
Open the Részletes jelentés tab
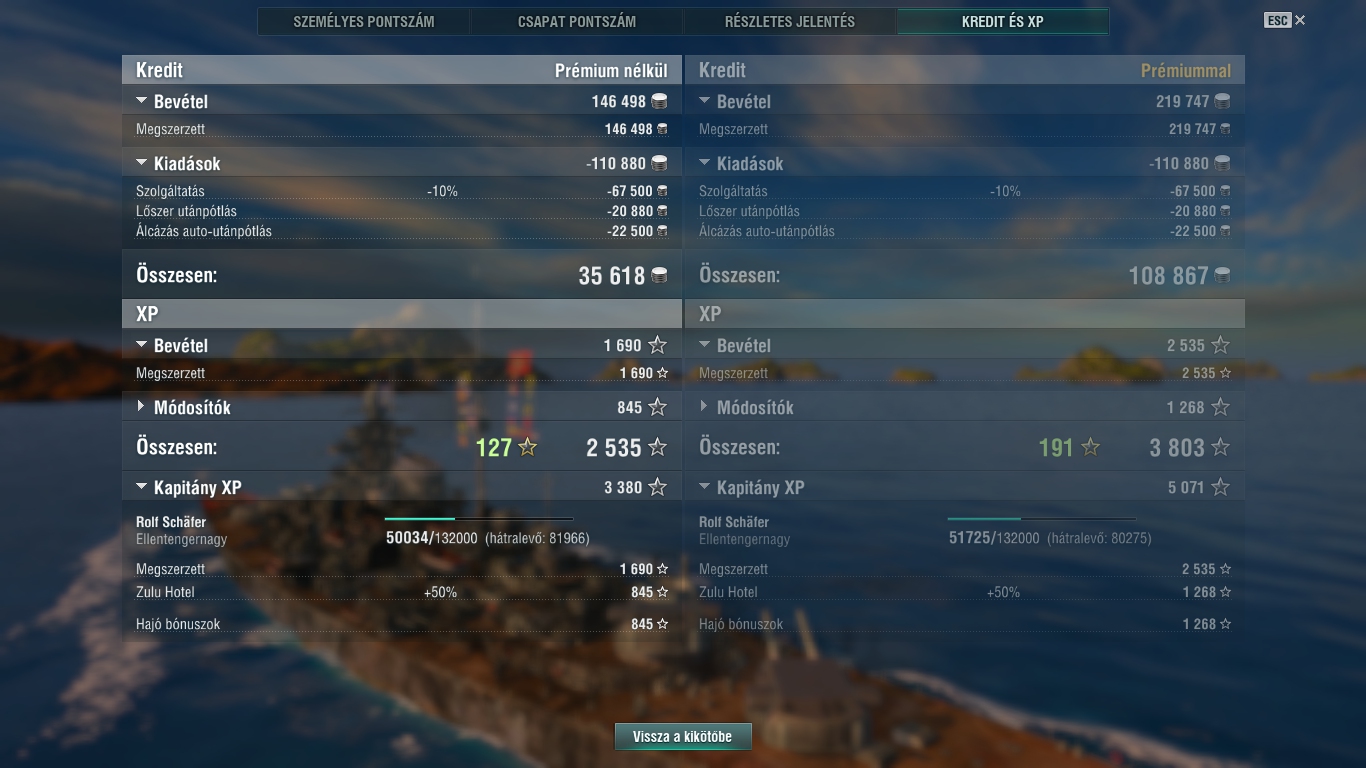pyautogui.click(x=790, y=21)
